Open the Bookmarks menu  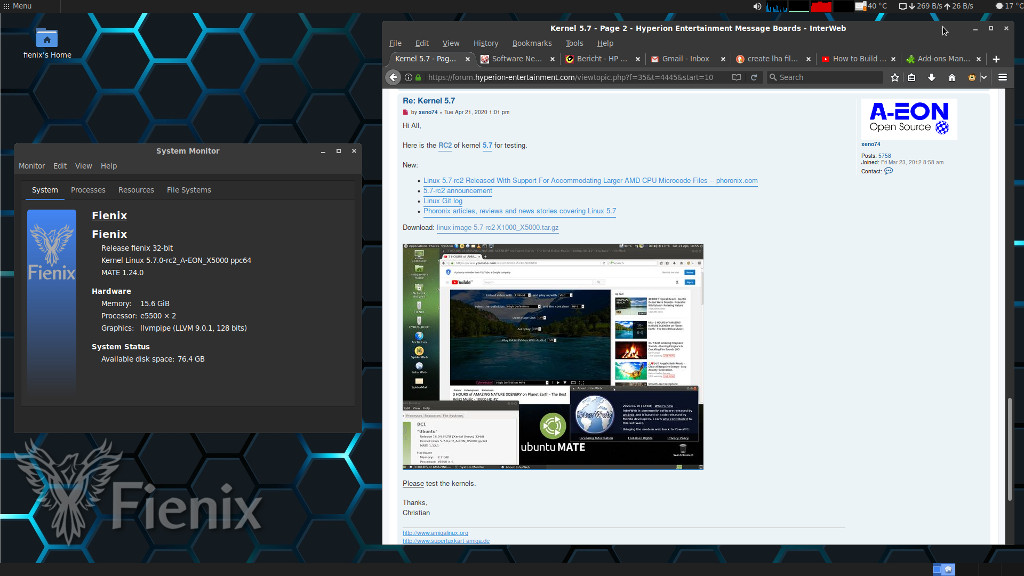click(x=532, y=43)
